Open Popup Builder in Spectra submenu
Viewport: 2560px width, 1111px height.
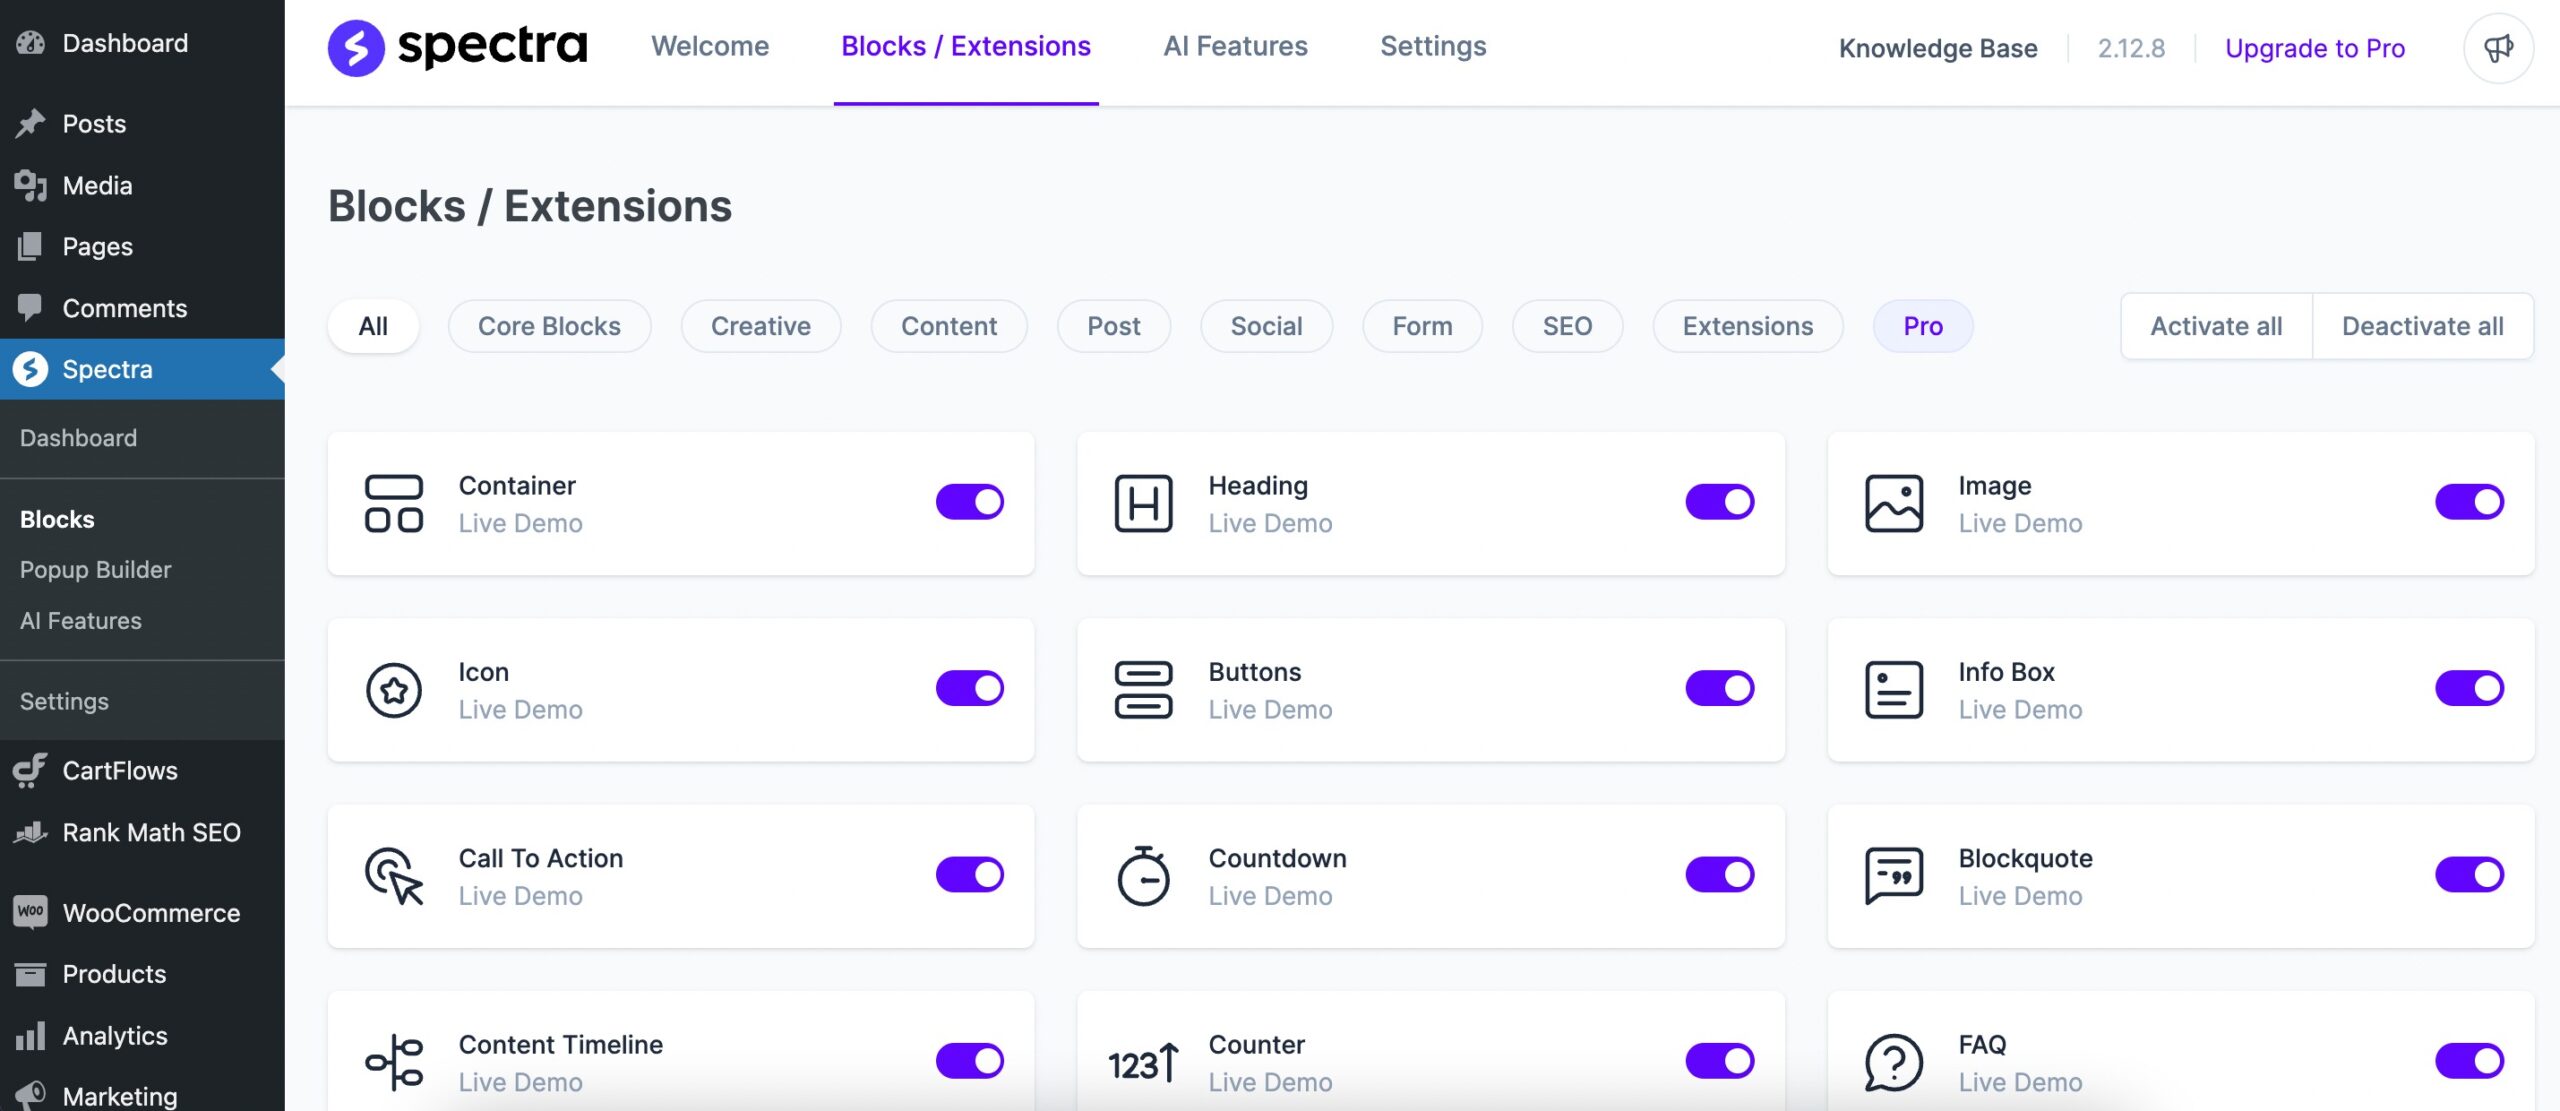click(95, 569)
